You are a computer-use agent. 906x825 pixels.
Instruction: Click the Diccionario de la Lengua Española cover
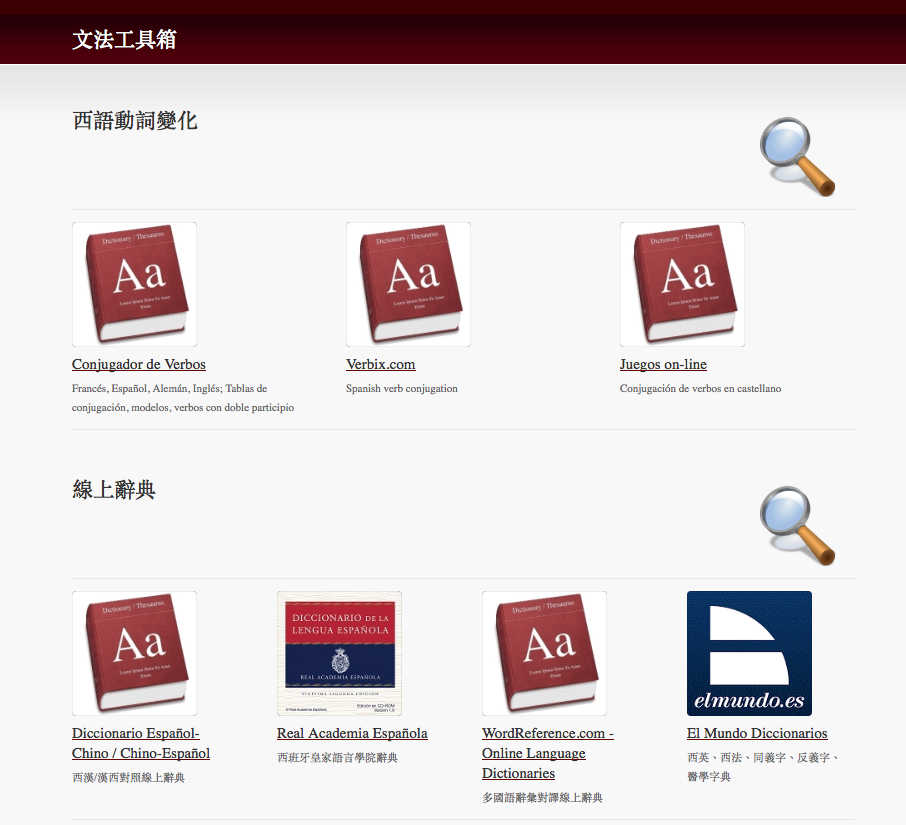339,653
